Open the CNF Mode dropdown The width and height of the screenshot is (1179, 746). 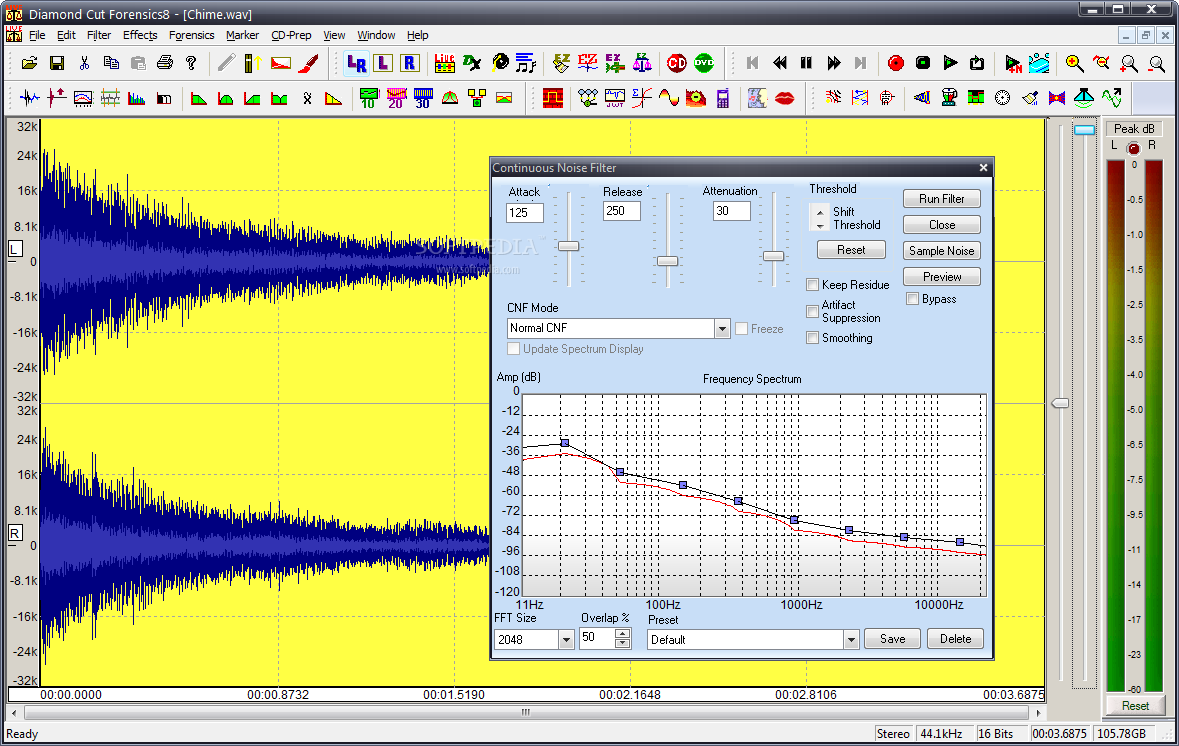tap(722, 329)
